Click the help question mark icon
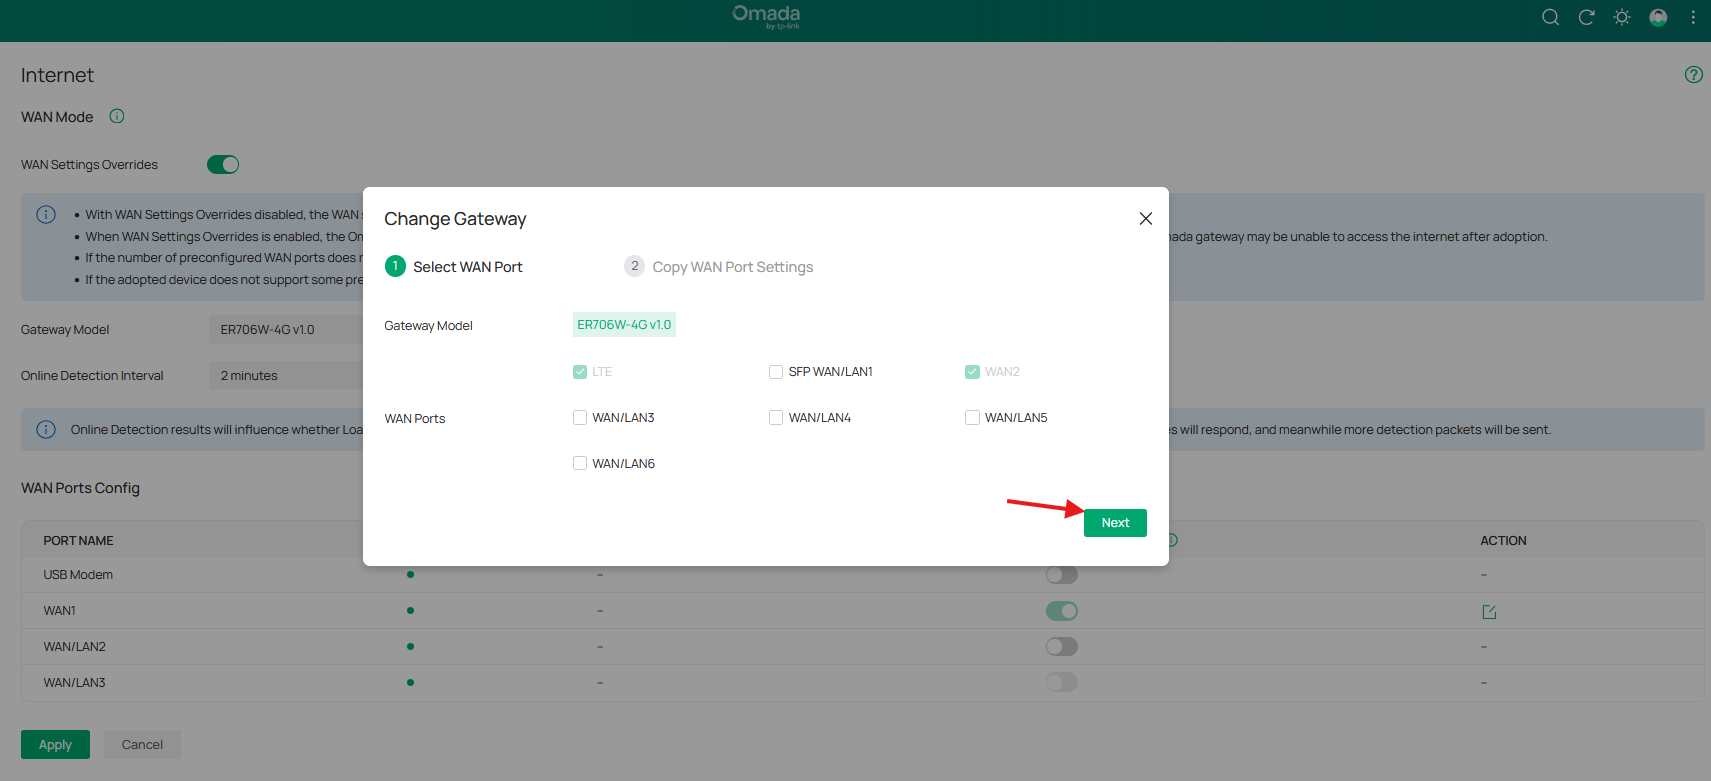Screen dimensions: 1711x781 (1693, 74)
